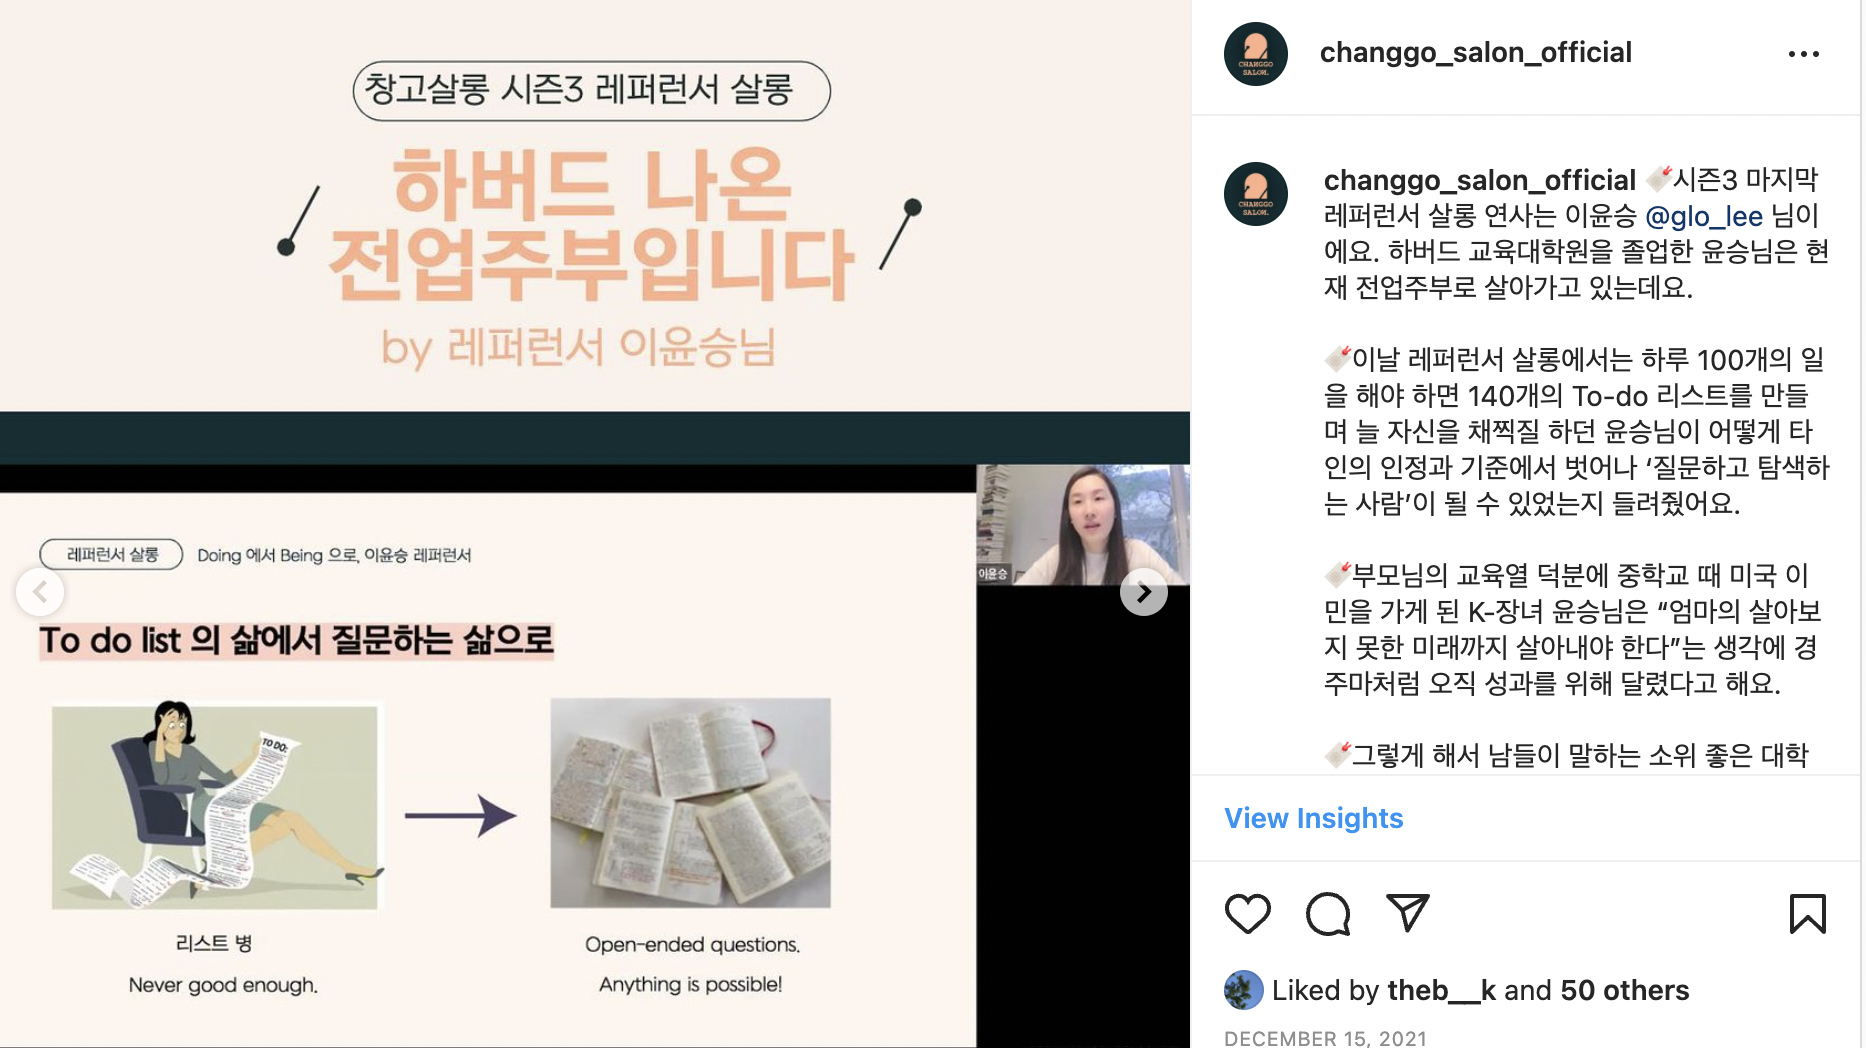Open header profile avatar of changgo_salon_official
The width and height of the screenshot is (1866, 1048).
click(1256, 54)
